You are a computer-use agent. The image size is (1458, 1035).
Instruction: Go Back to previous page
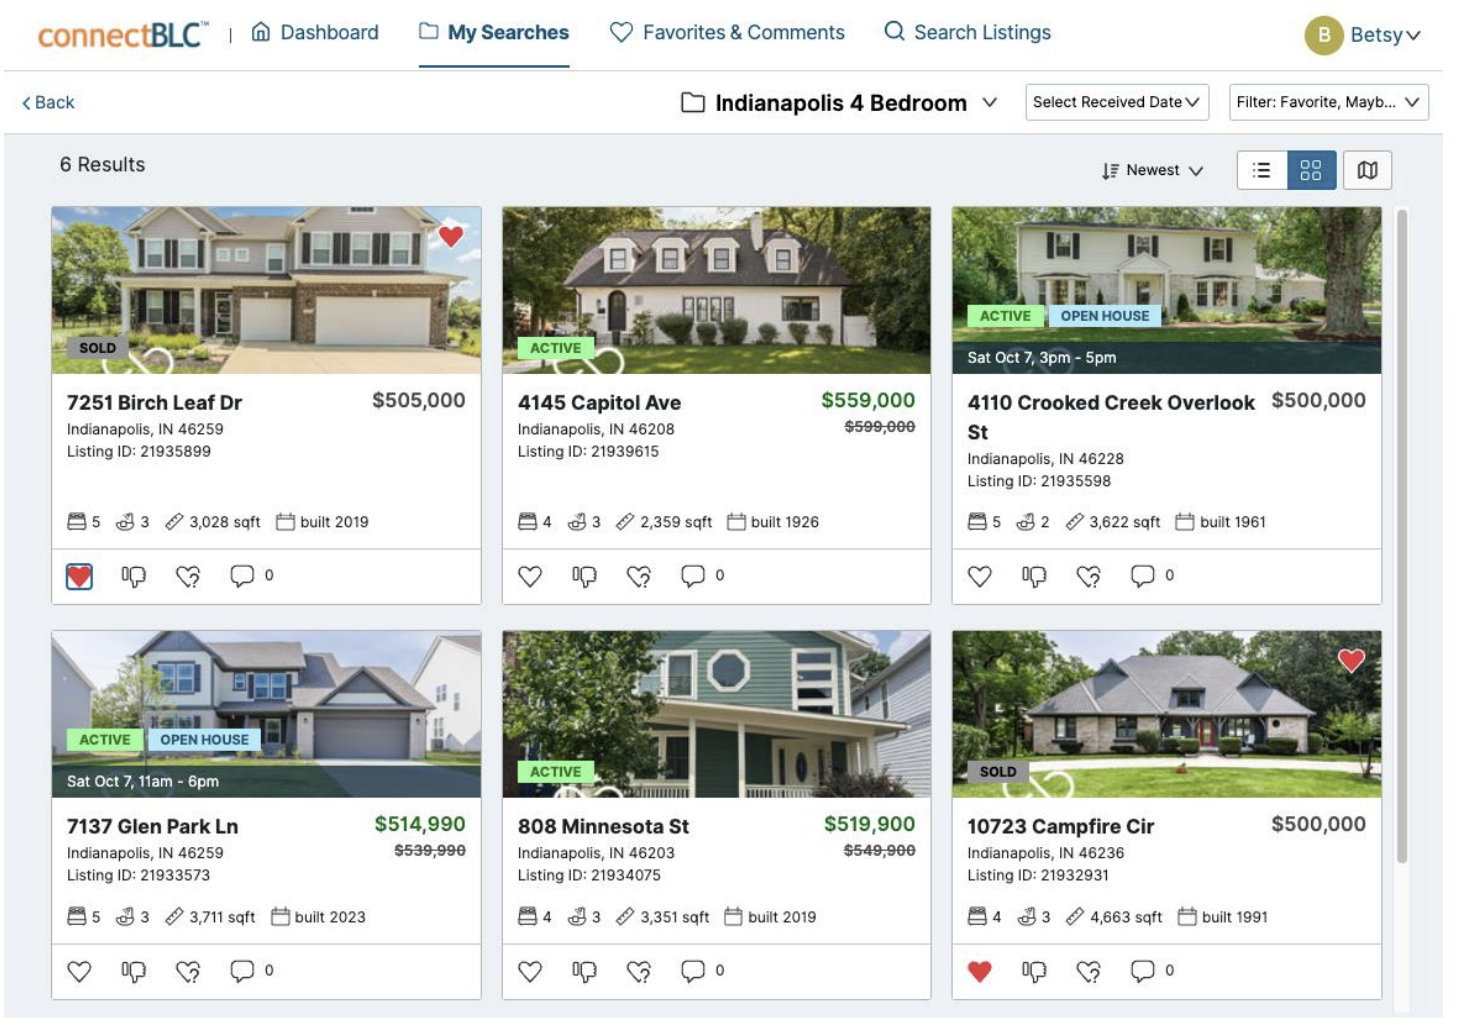(x=48, y=102)
